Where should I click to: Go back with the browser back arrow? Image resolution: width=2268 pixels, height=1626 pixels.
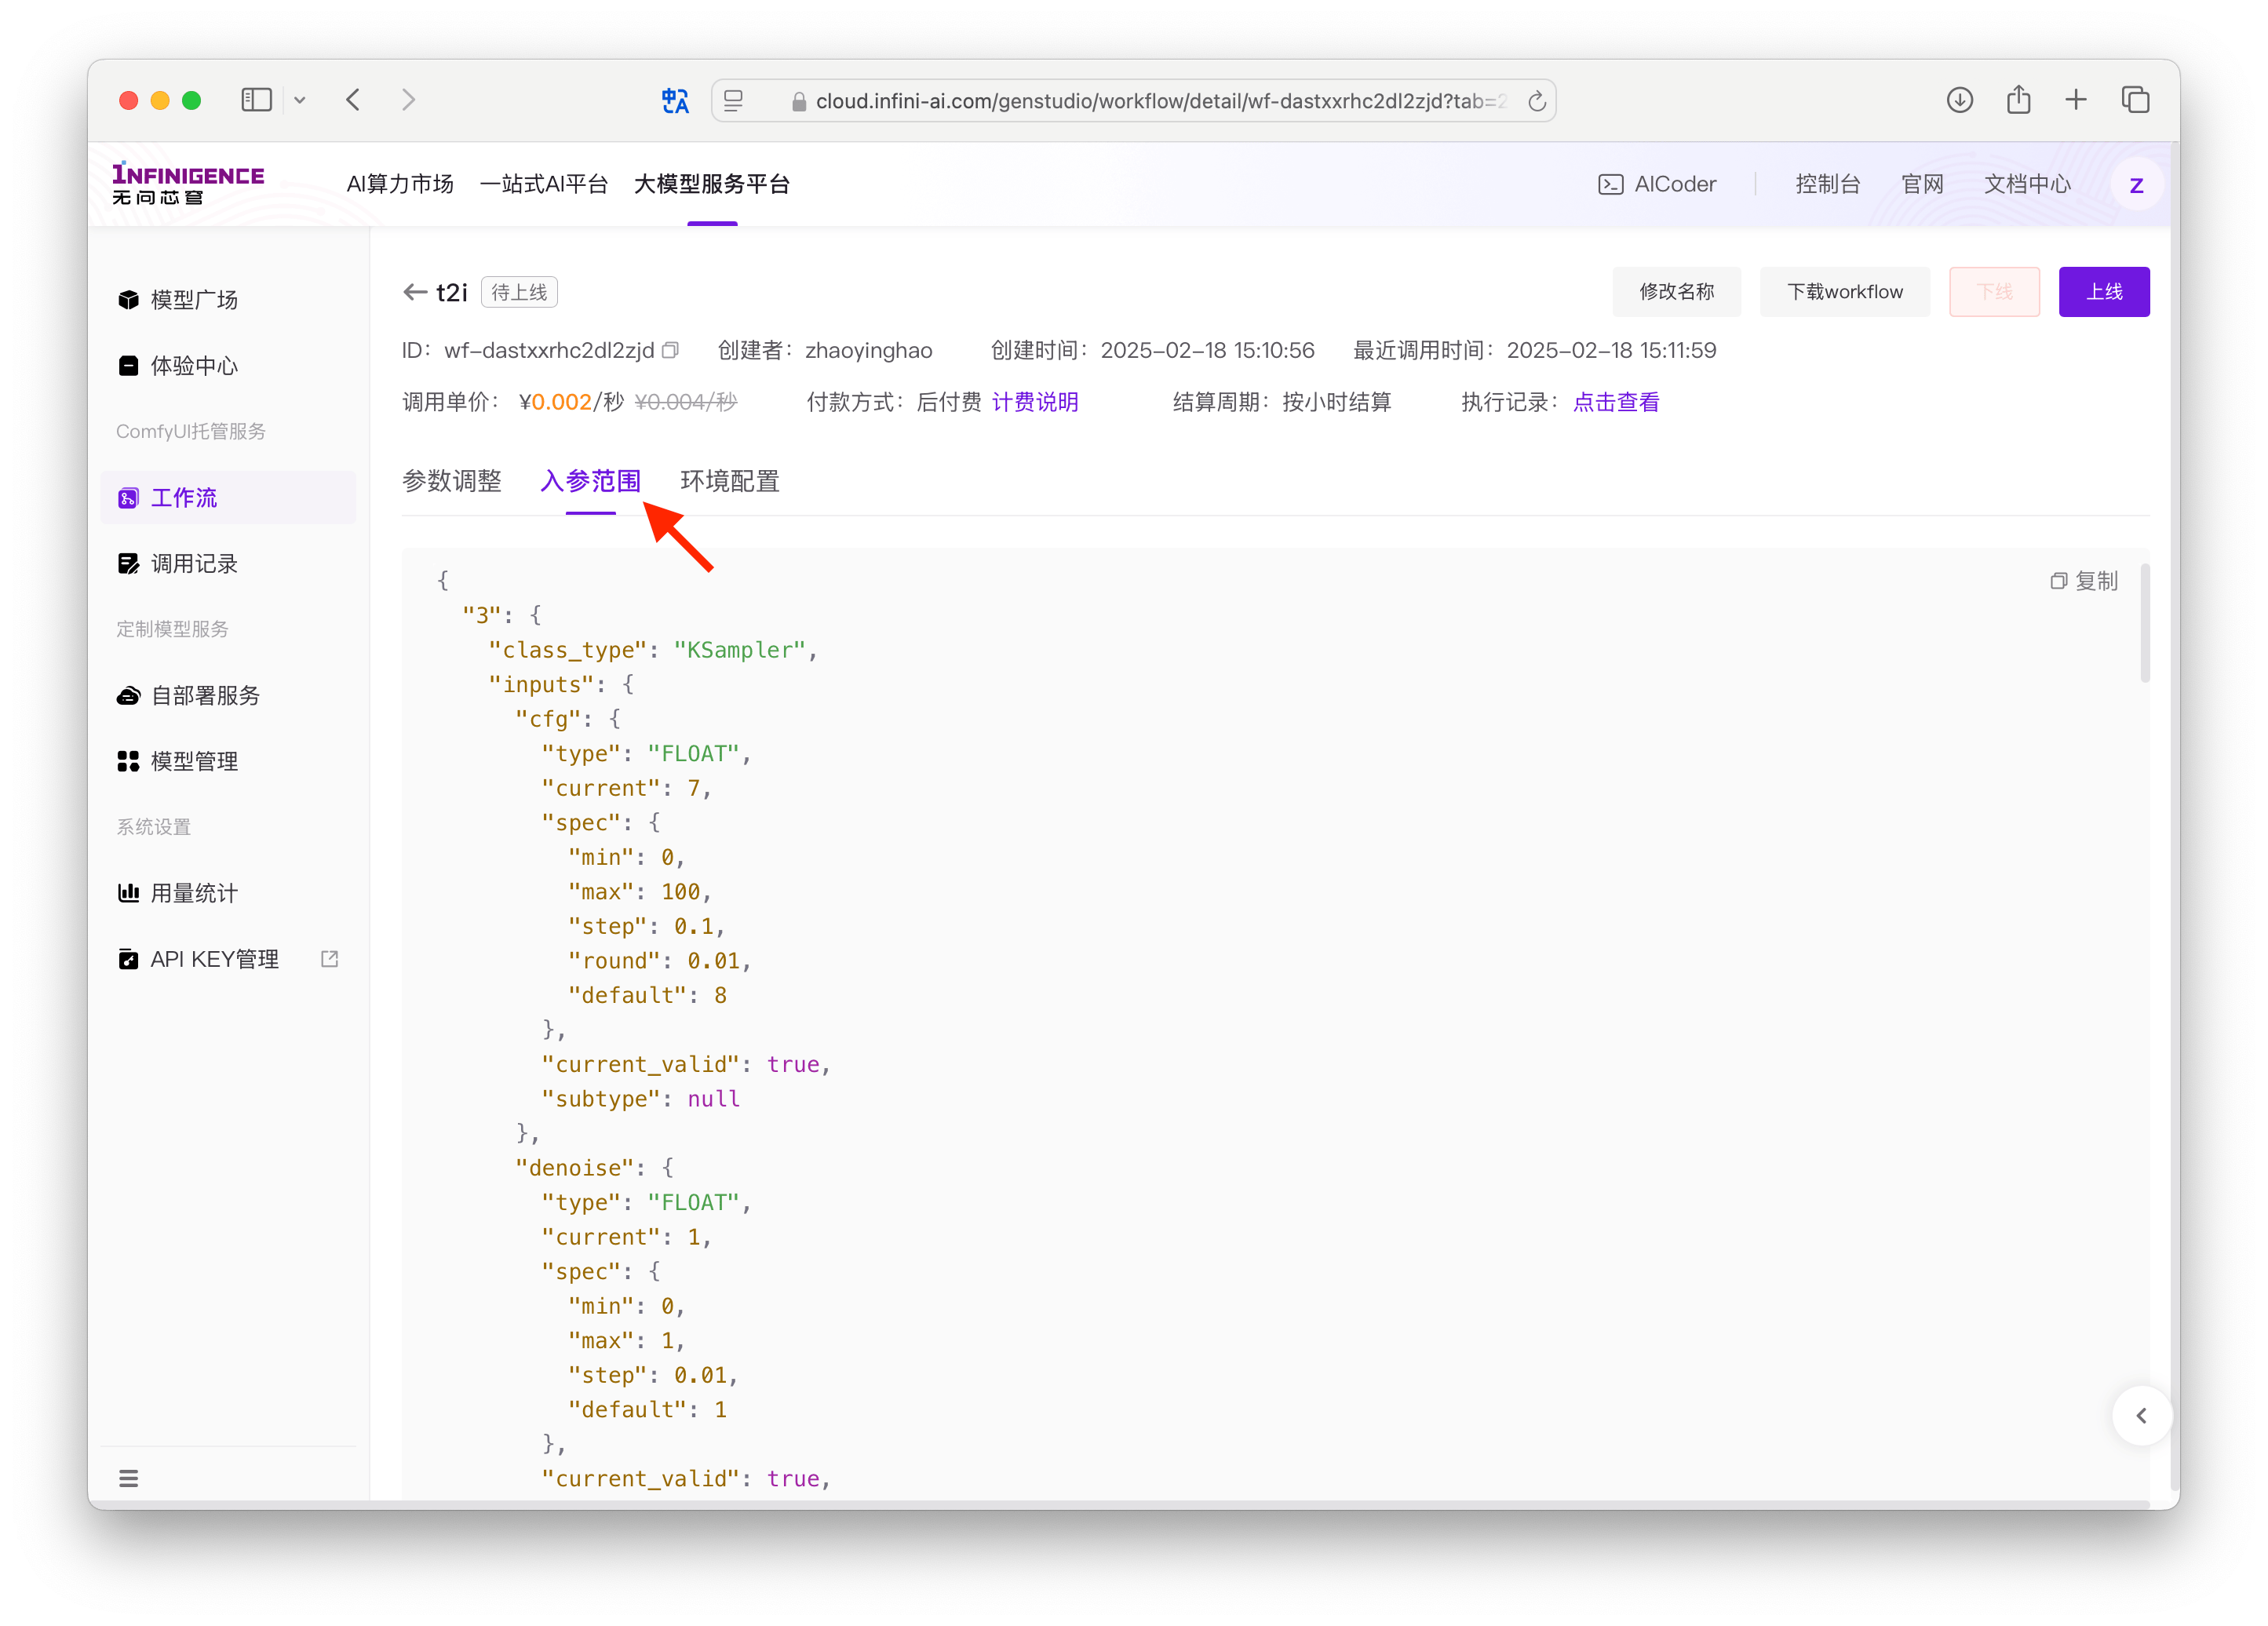coord(353,100)
